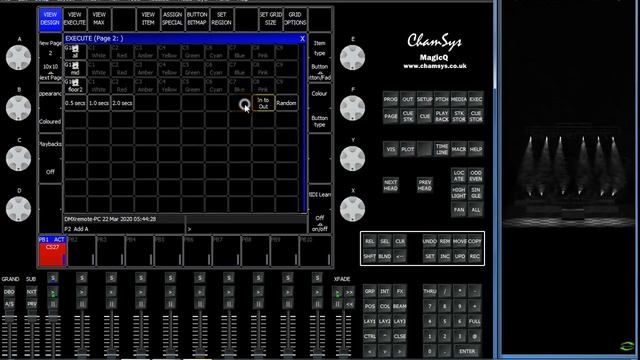Toggle the ALL key

click(x=476, y=210)
